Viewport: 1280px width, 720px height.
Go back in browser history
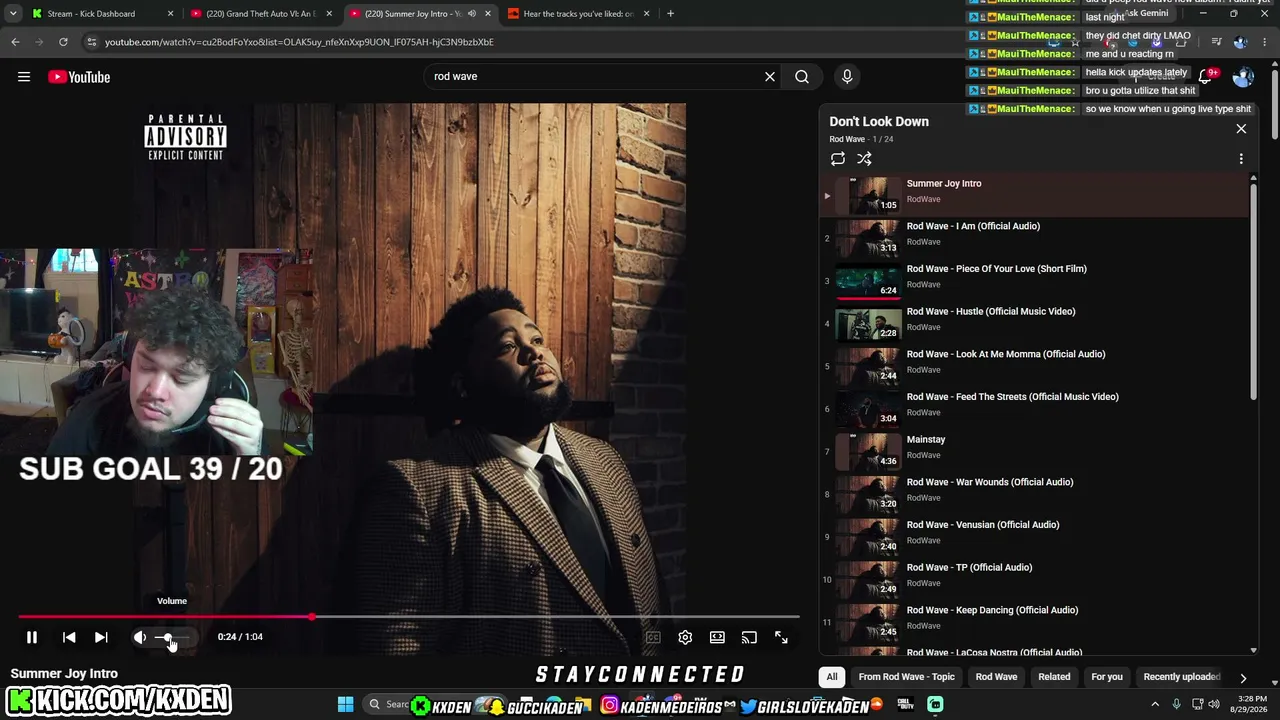[15, 42]
